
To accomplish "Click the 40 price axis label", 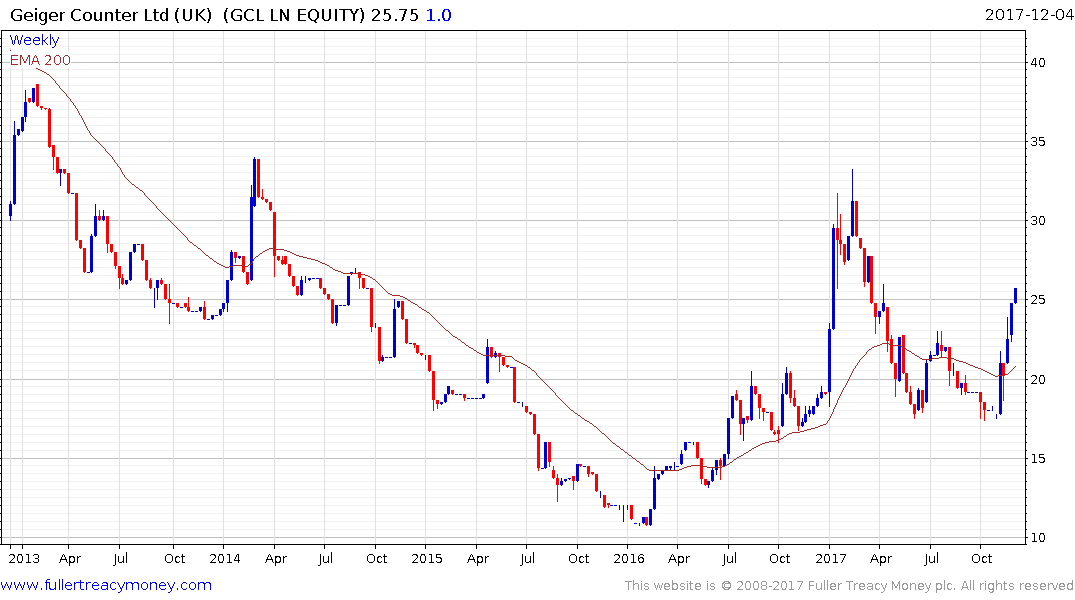I will pyautogui.click(x=1038, y=62).
